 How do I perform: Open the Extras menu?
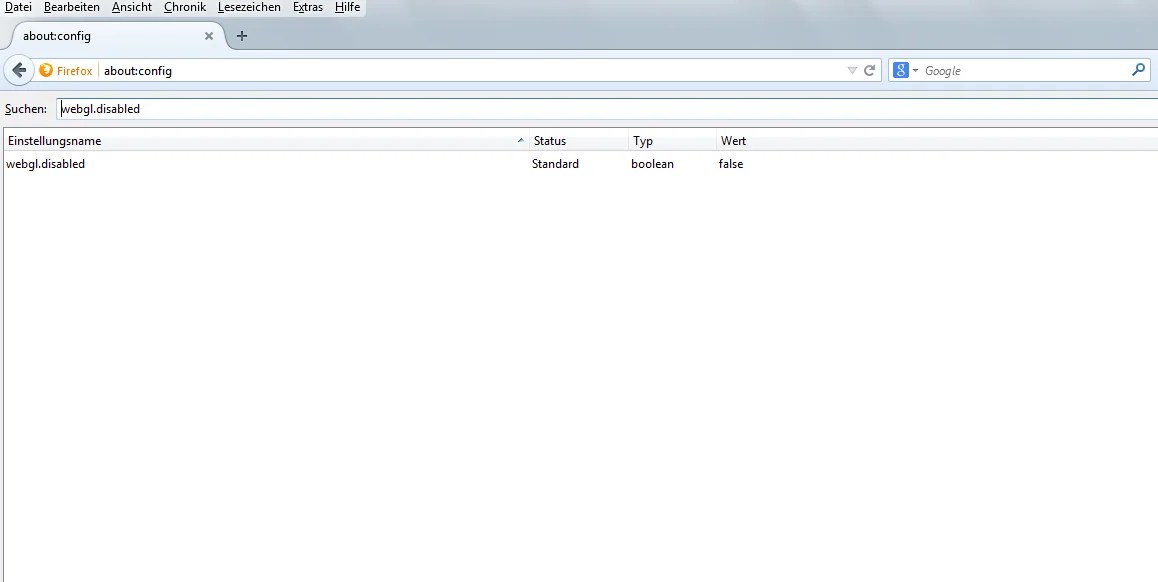[308, 7]
